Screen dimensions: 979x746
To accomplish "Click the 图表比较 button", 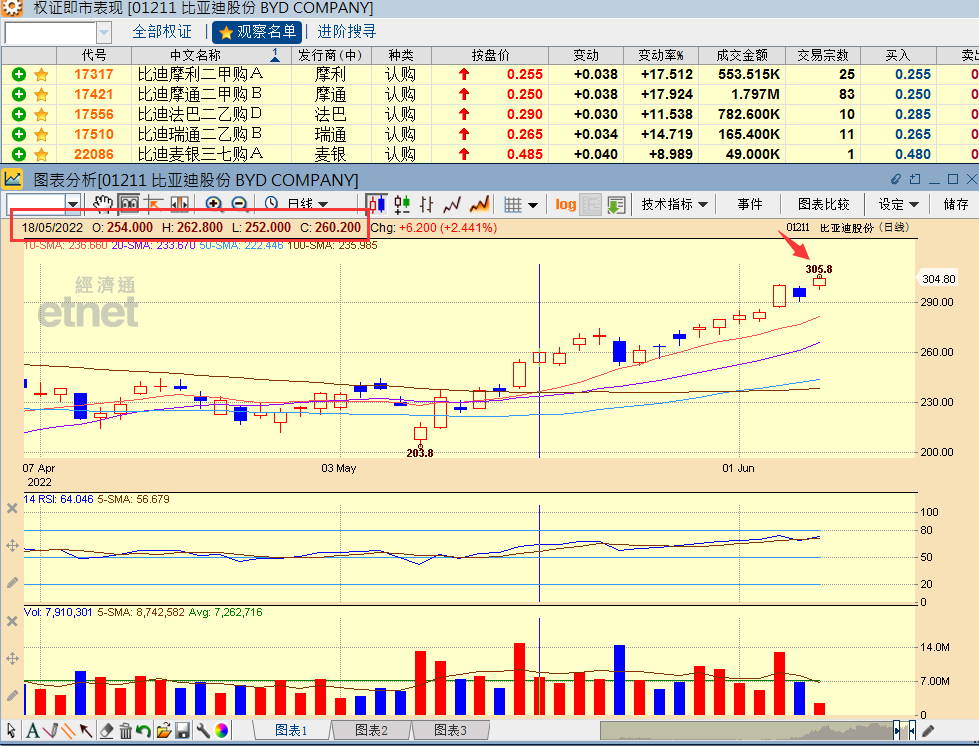I will (824, 204).
